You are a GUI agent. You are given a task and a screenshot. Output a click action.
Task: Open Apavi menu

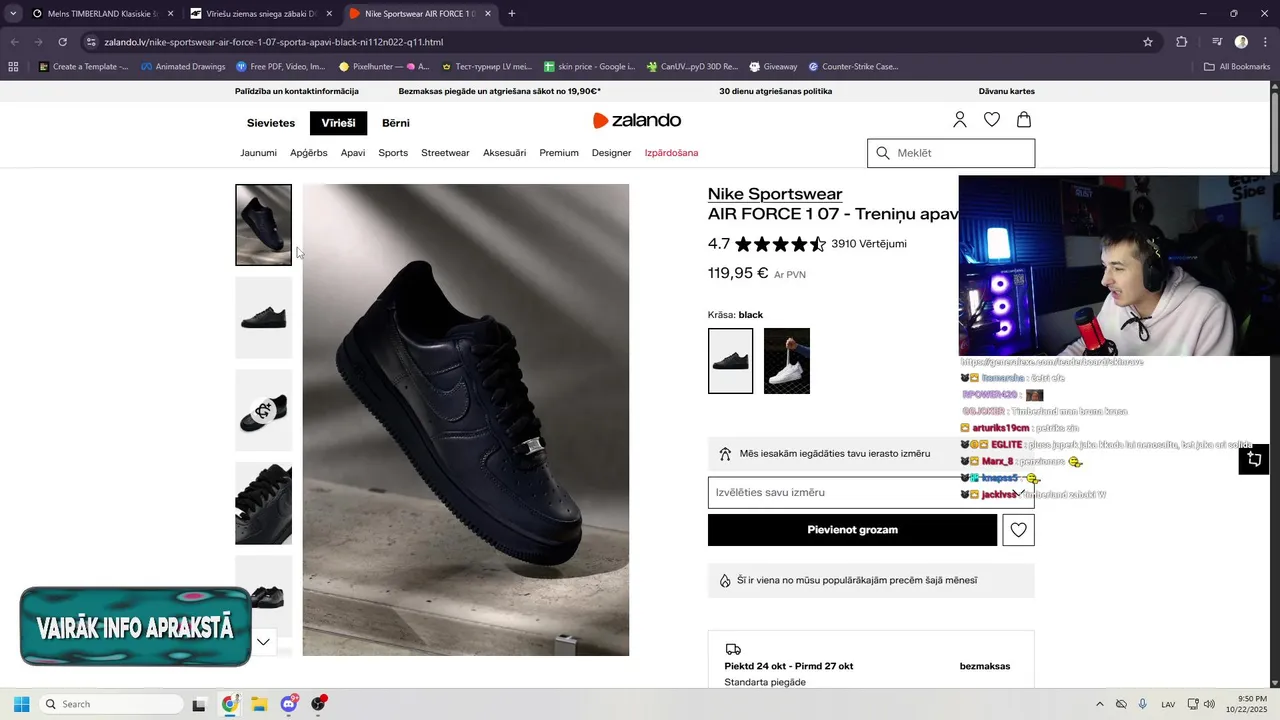click(x=353, y=153)
